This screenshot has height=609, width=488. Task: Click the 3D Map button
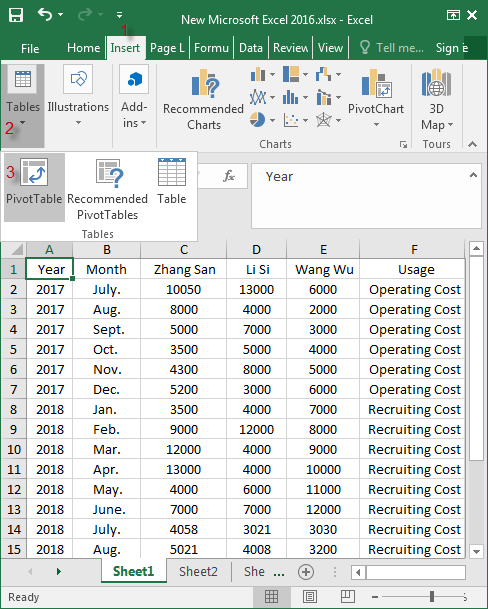click(437, 99)
